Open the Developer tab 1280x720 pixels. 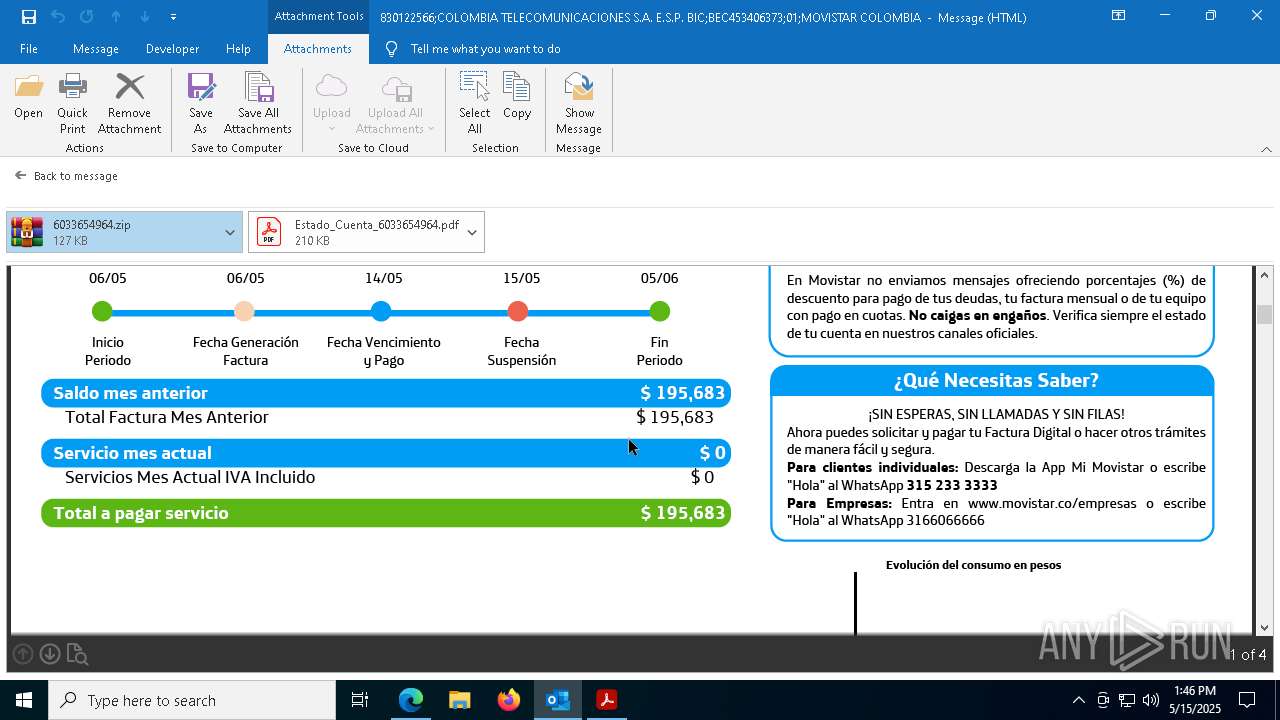pos(172,49)
